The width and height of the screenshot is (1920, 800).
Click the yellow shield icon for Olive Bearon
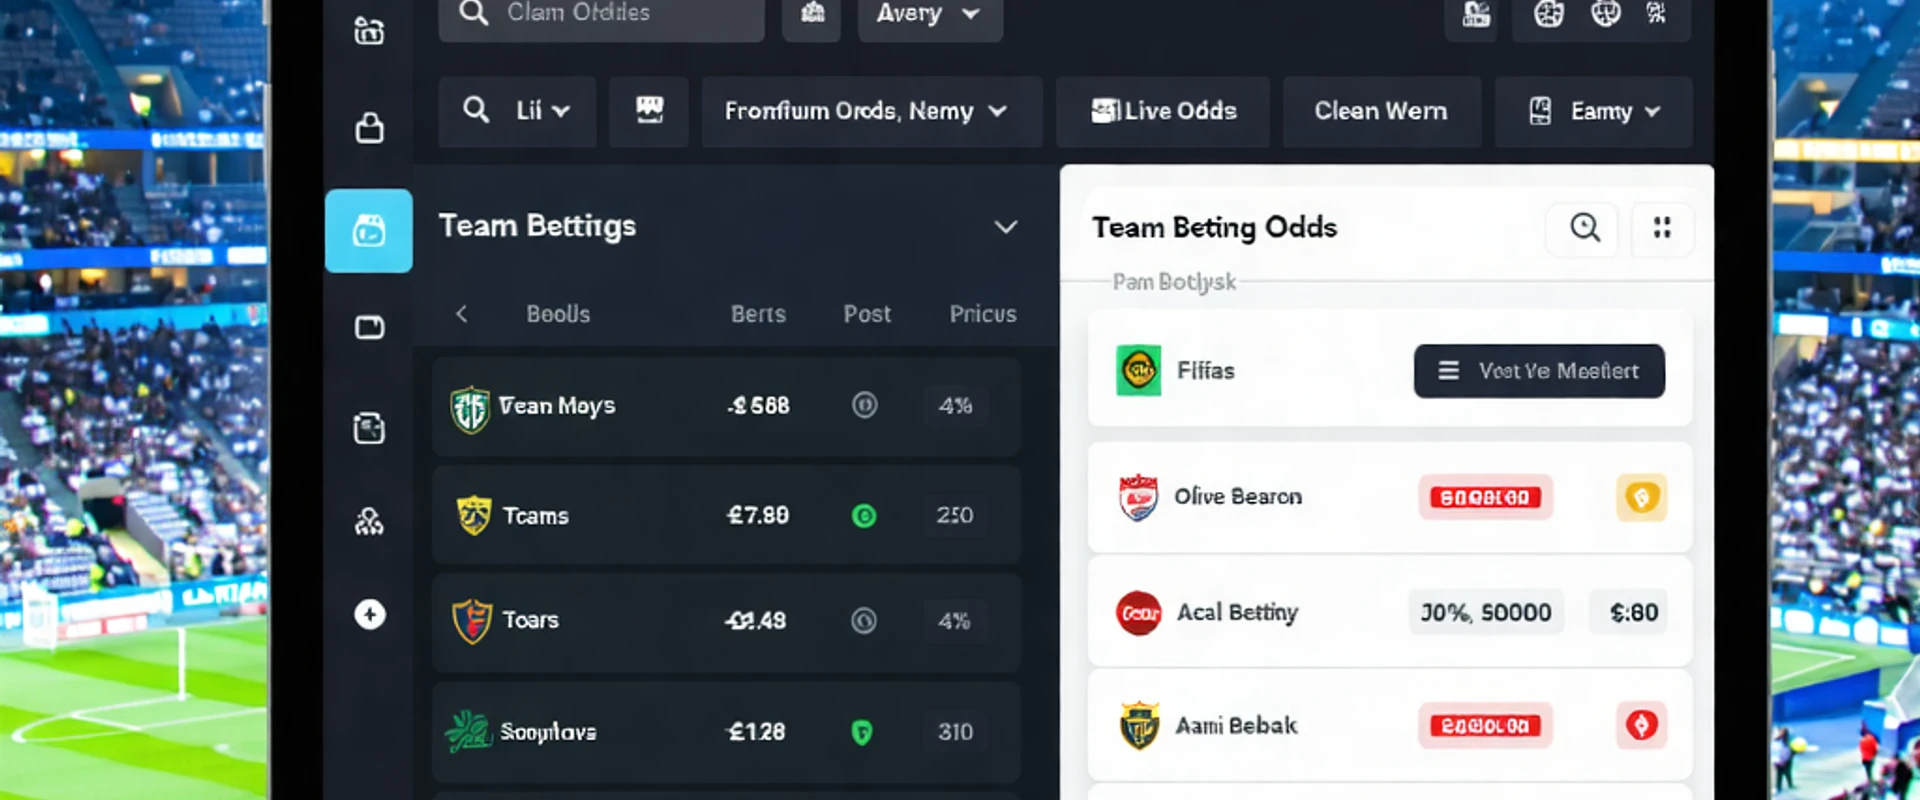tap(1641, 497)
